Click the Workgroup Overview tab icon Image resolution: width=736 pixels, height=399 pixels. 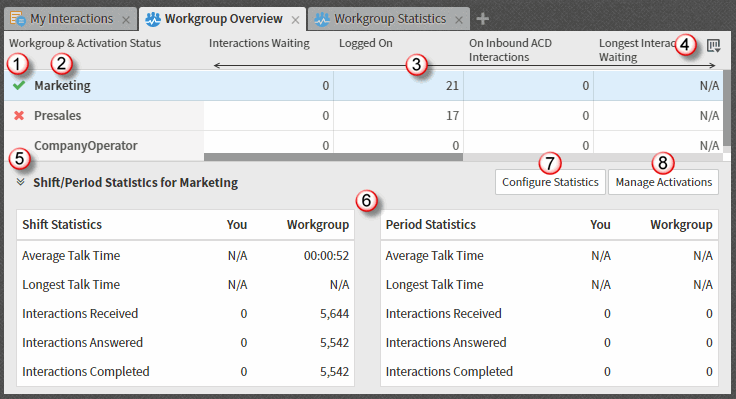tap(153, 19)
